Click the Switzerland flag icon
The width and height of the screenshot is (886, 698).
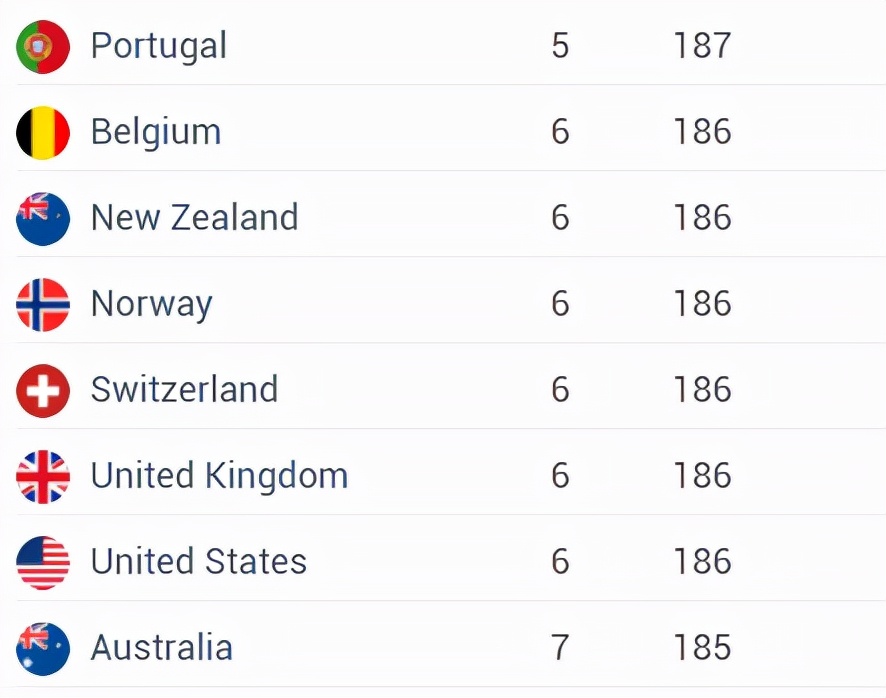(x=43, y=391)
